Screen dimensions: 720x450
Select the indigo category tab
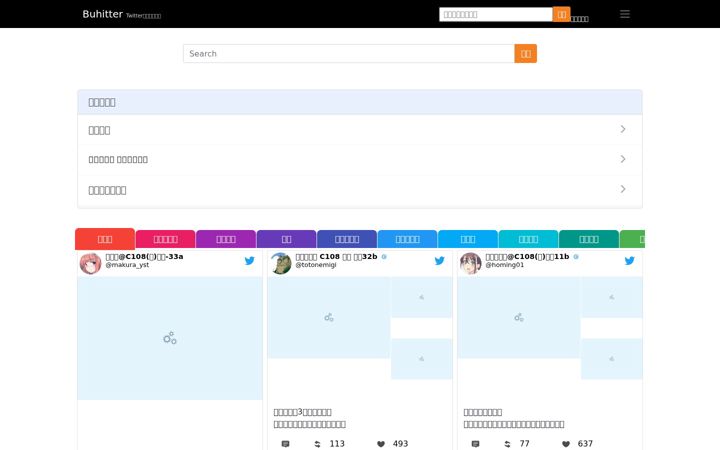click(x=347, y=239)
